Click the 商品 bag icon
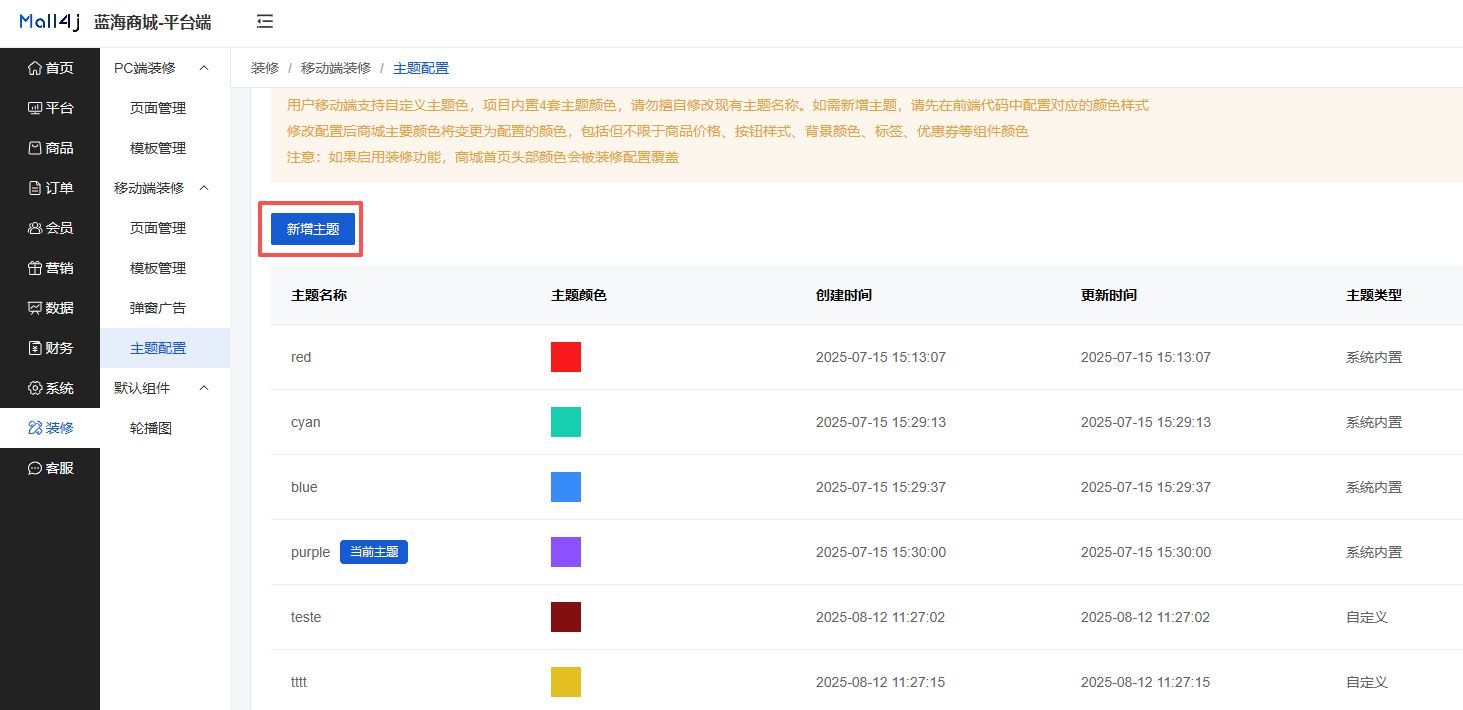This screenshot has width=1463, height=710. (35, 148)
